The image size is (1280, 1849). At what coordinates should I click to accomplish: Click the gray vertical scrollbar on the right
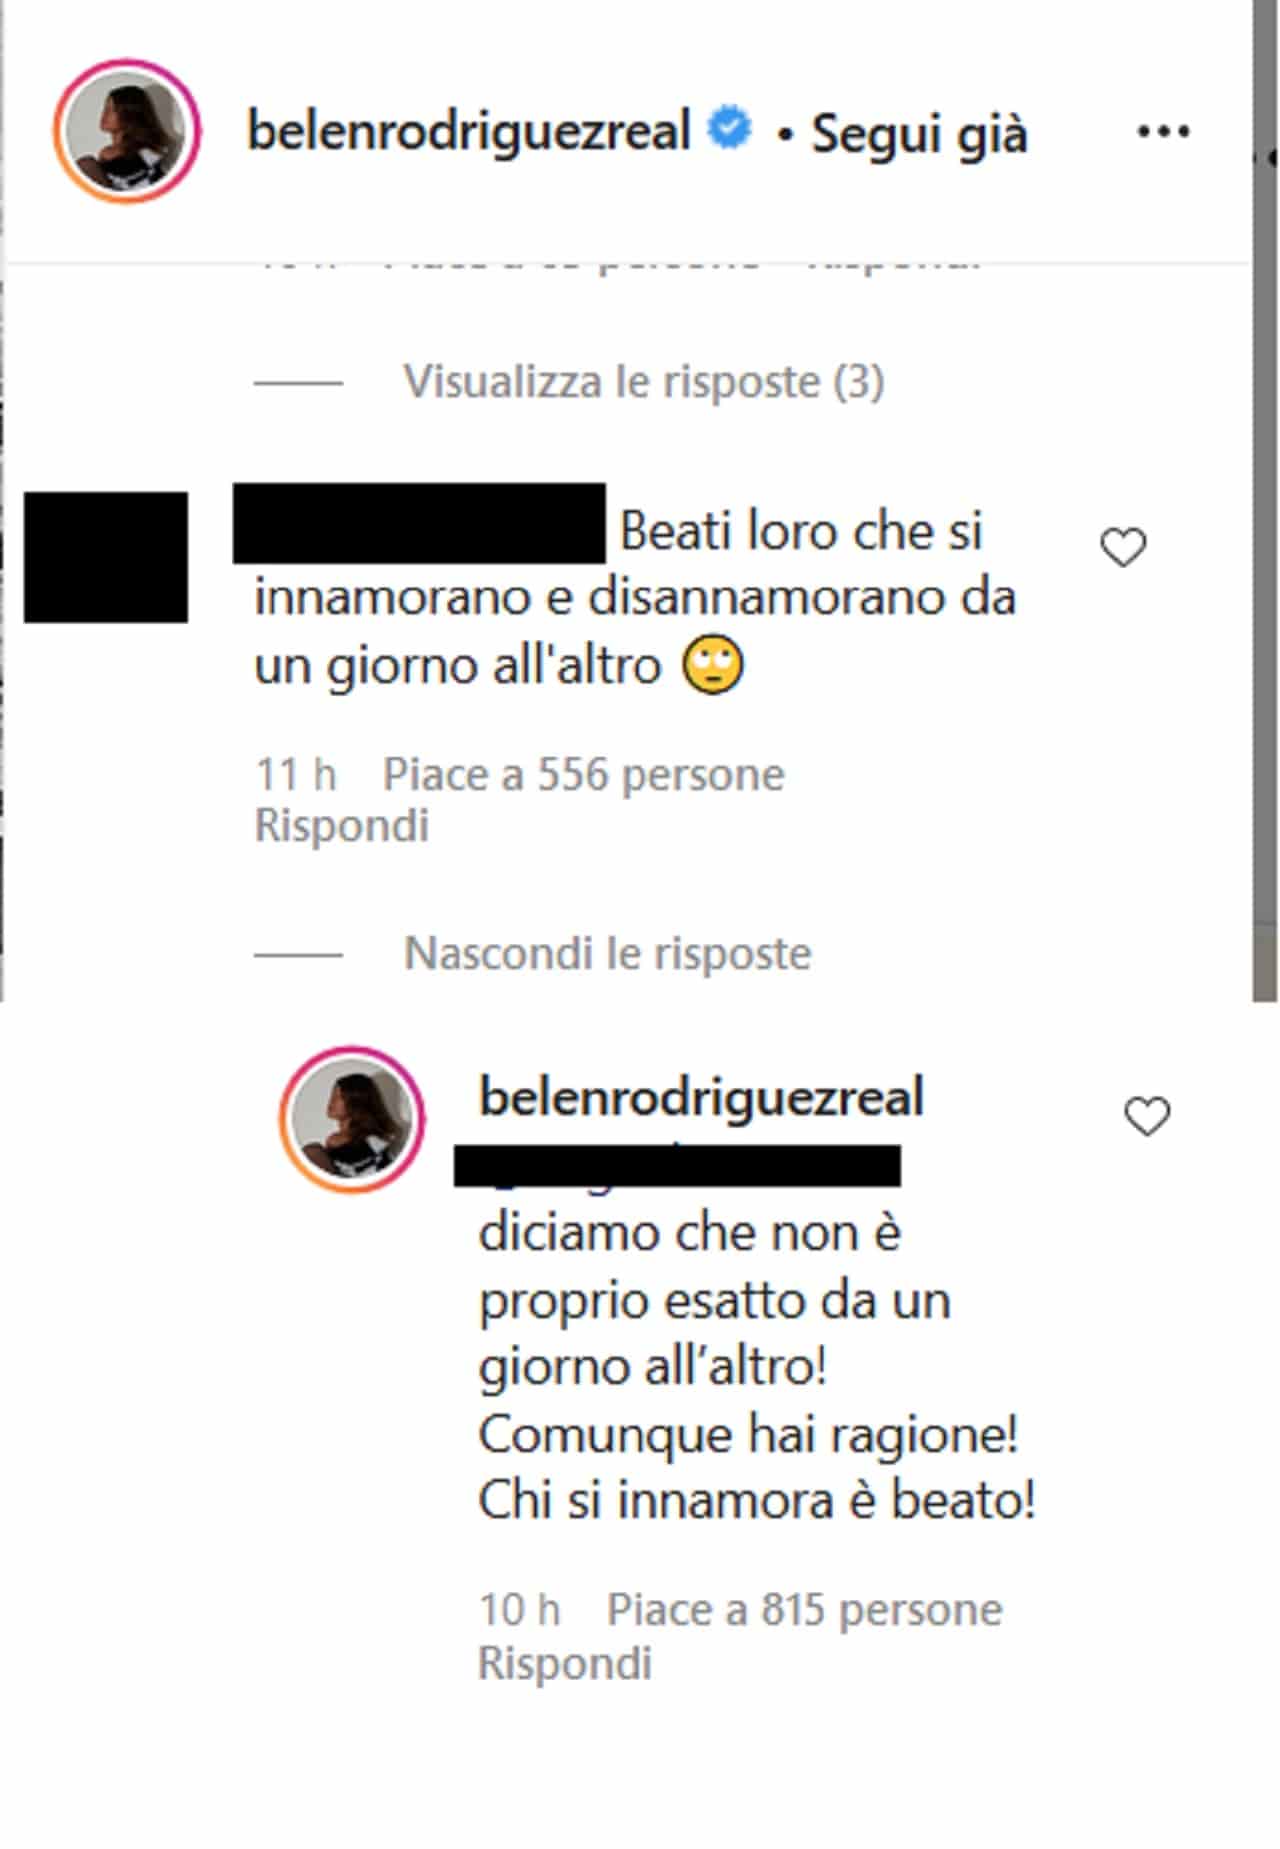[1265, 500]
